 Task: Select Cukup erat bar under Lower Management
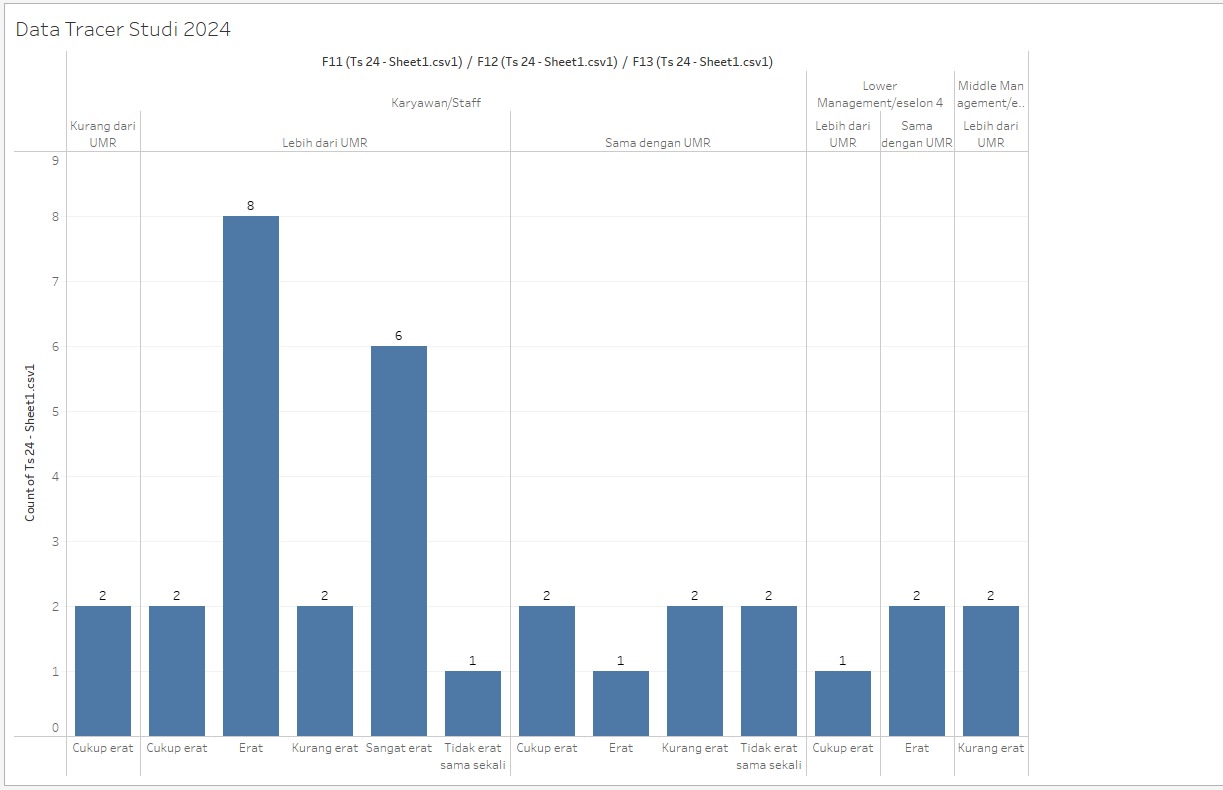(x=843, y=703)
